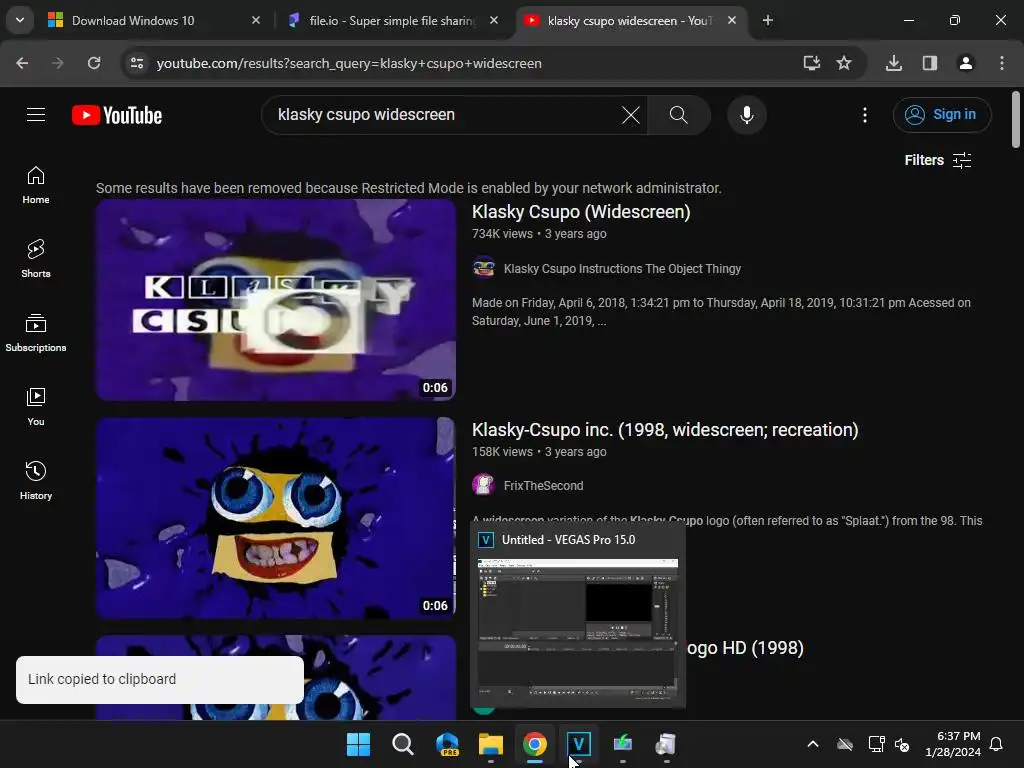The width and height of the screenshot is (1024, 768).
Task: Switch to file.io tab
Action: pyautogui.click(x=394, y=20)
